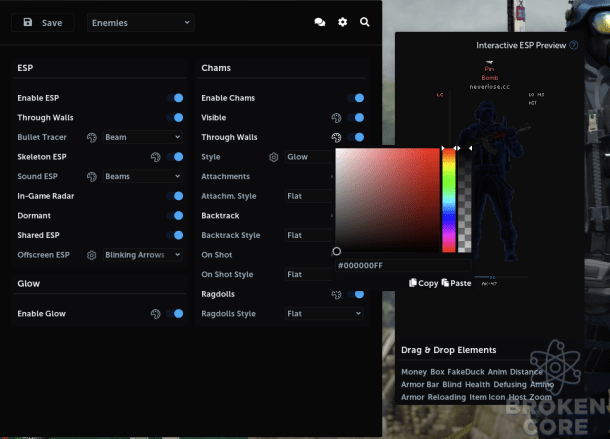Click the Interactive ESP Preview help icon

click(573, 45)
